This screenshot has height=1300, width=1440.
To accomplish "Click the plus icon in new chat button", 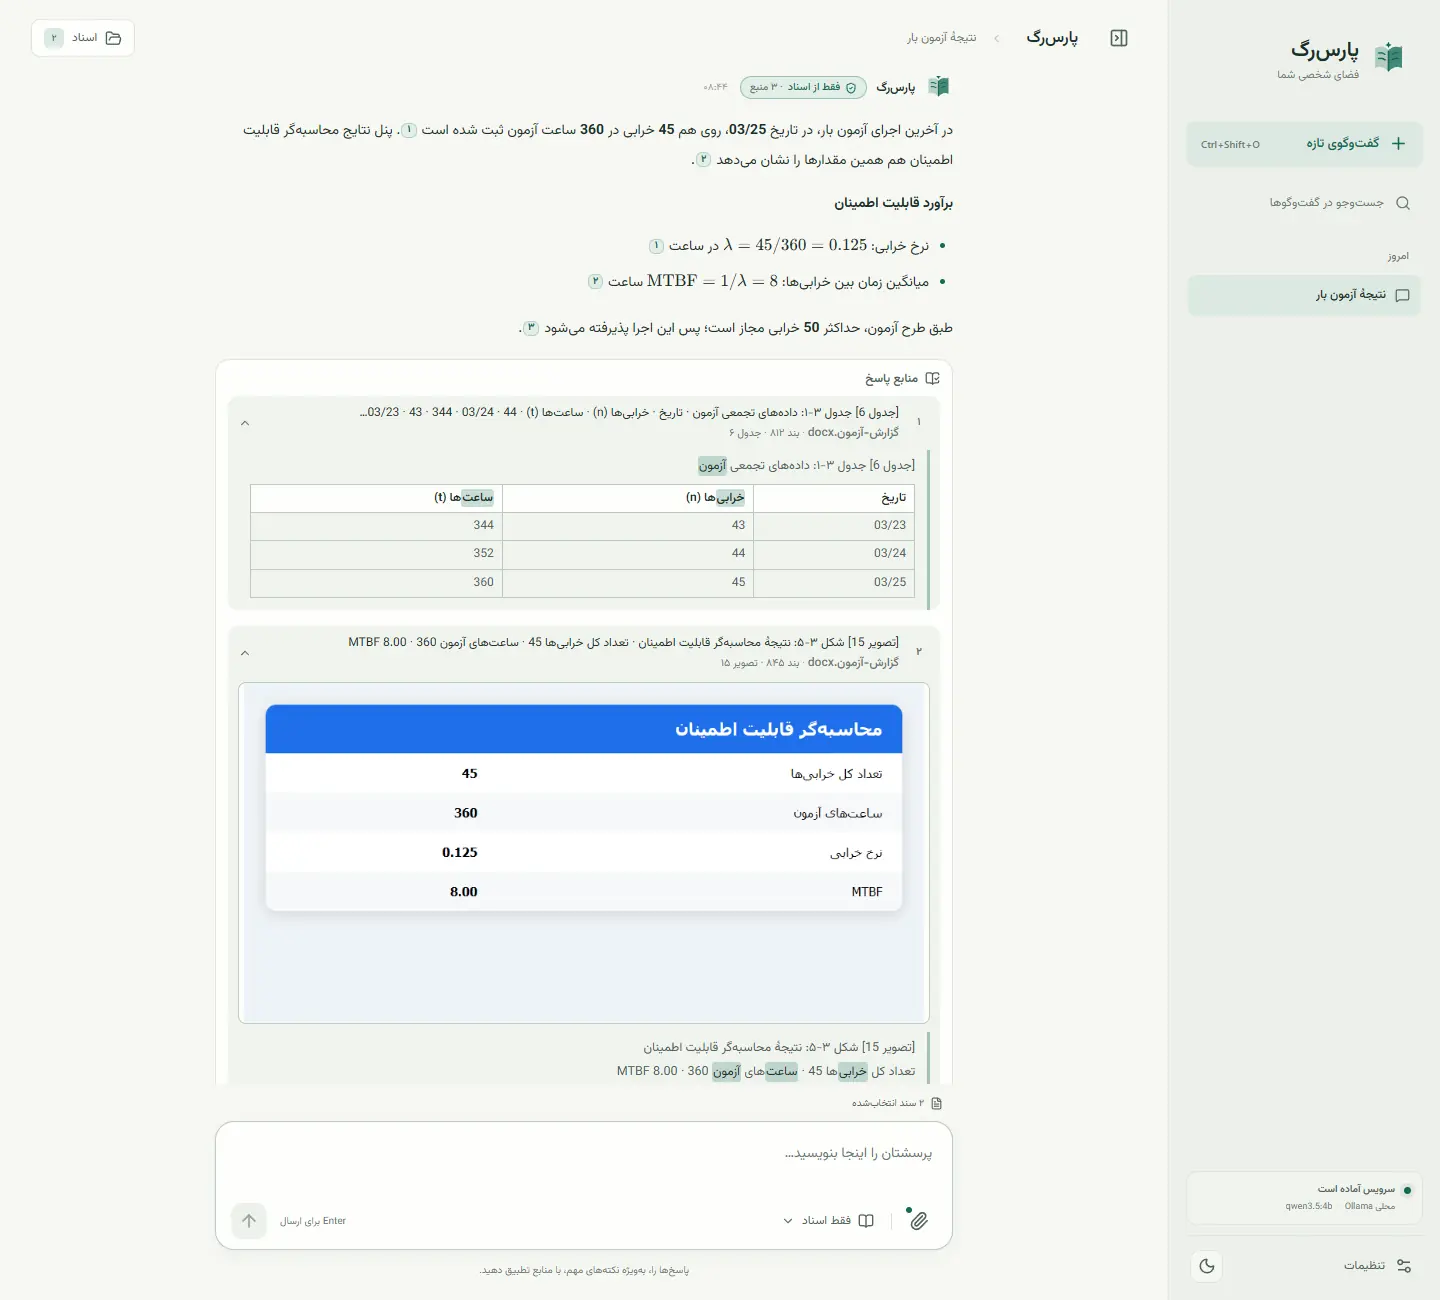I will tap(1398, 144).
